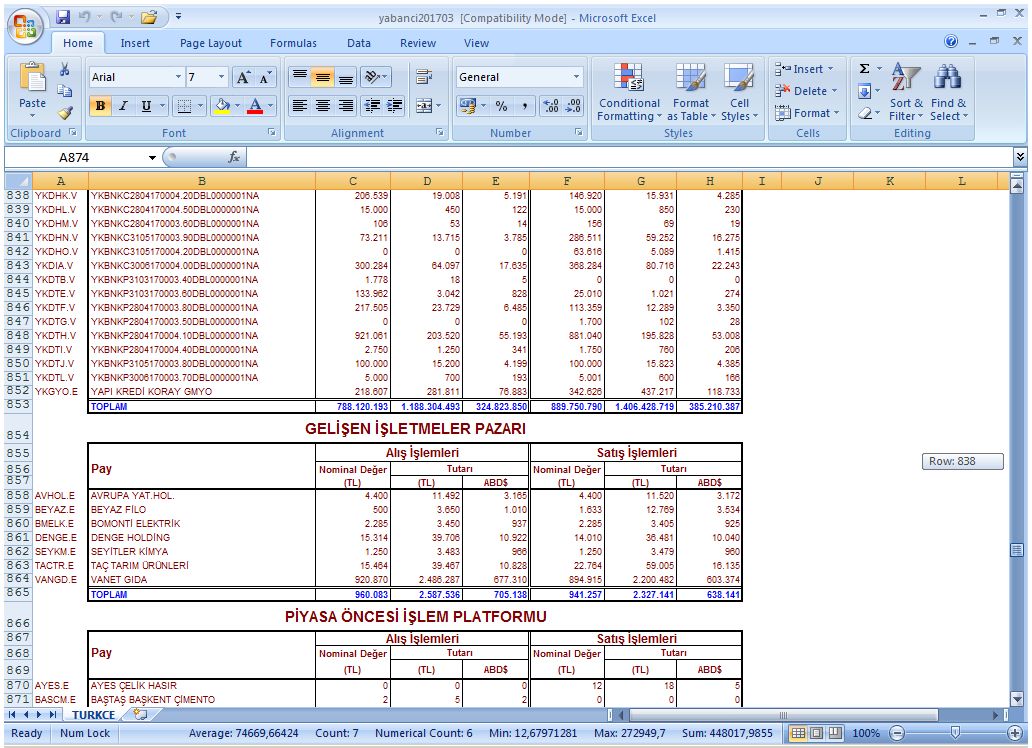This screenshot has height=748, width=1032.
Task: Increase decimal places icon
Action: (551, 105)
